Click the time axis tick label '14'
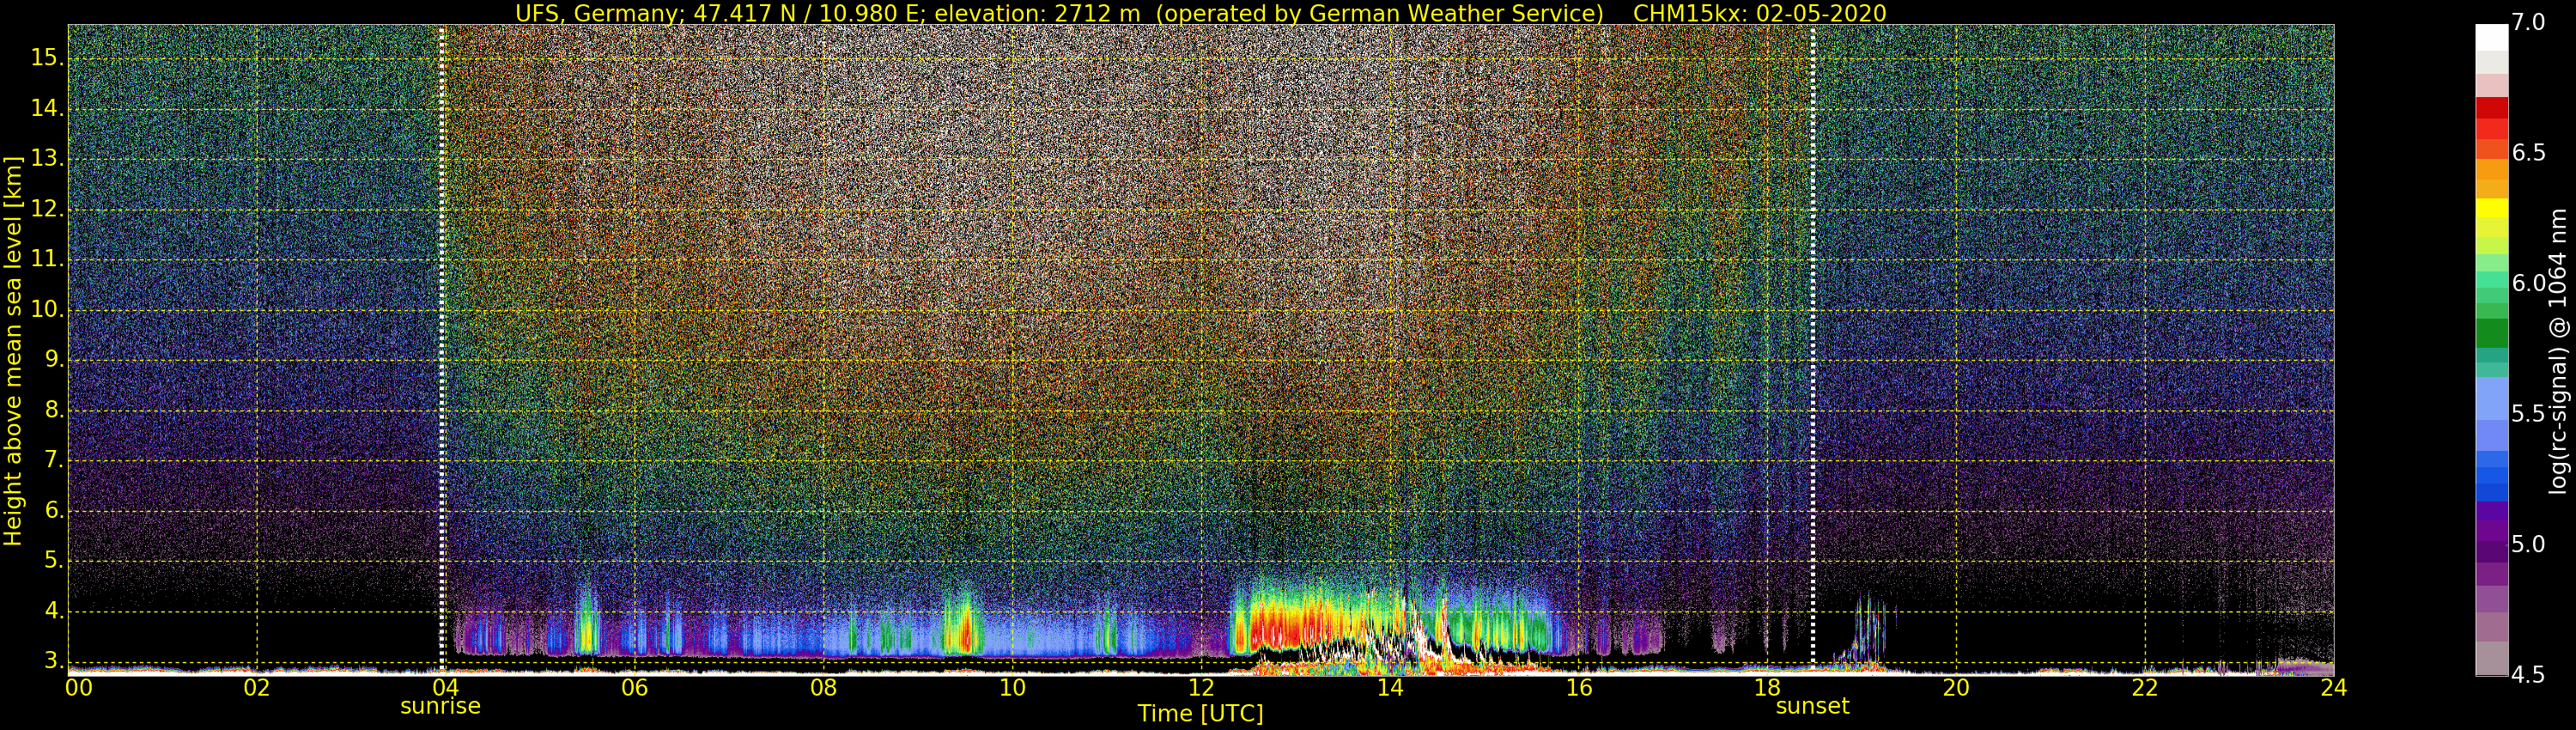The height and width of the screenshot is (730, 2576). click(x=1389, y=687)
